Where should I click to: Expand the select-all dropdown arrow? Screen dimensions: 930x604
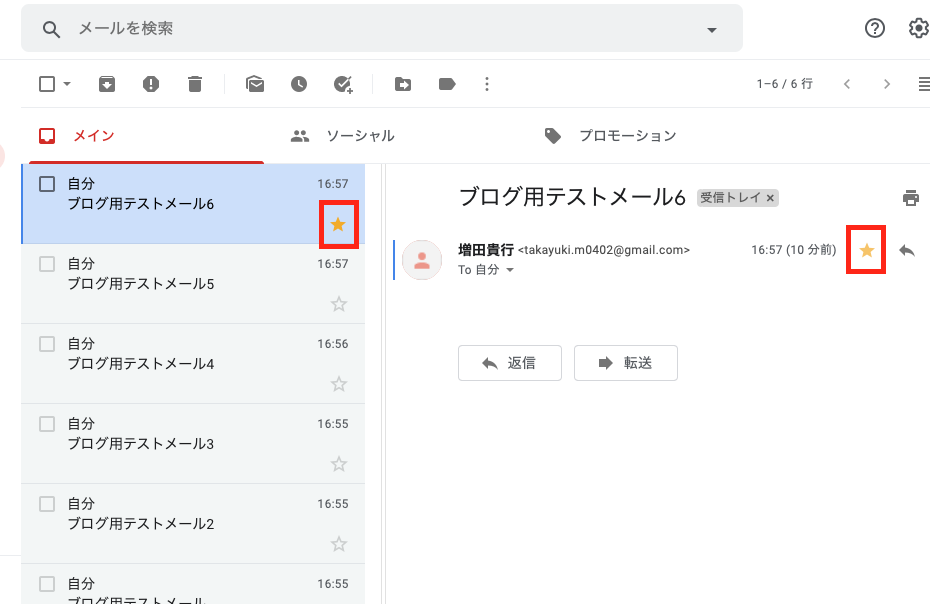pos(67,84)
